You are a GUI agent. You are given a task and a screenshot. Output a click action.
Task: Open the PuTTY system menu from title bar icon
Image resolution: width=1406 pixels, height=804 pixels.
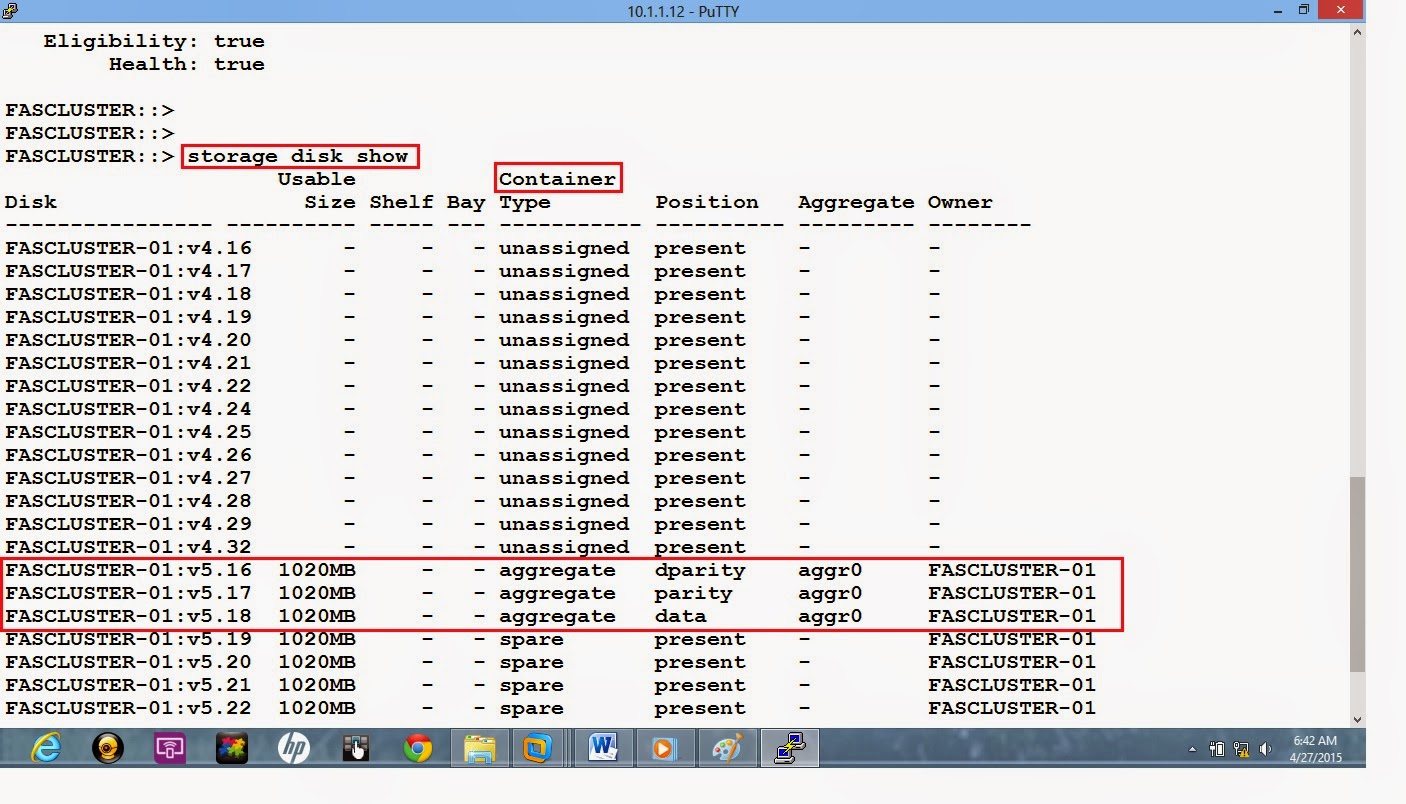8,11
